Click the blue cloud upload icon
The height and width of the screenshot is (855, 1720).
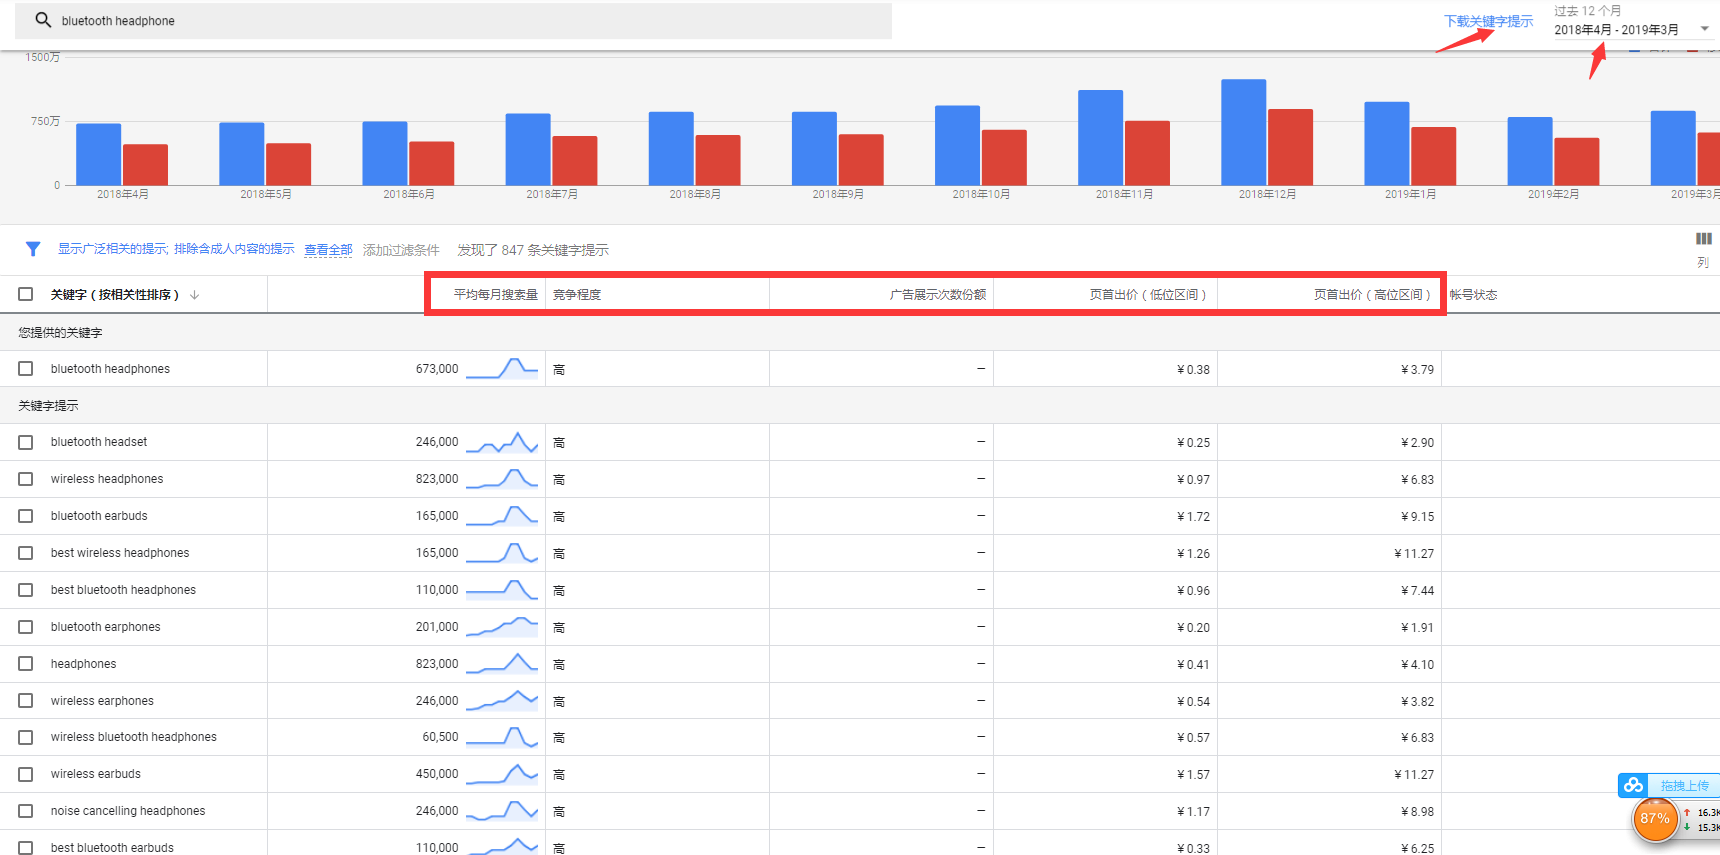[x=1634, y=786]
